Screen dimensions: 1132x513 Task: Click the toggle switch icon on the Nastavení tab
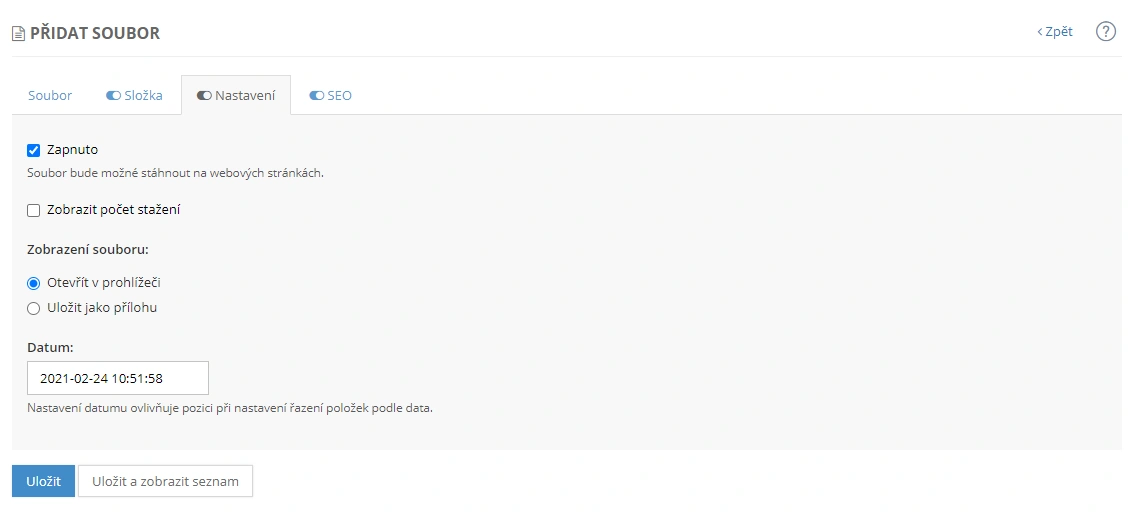pyautogui.click(x=204, y=96)
